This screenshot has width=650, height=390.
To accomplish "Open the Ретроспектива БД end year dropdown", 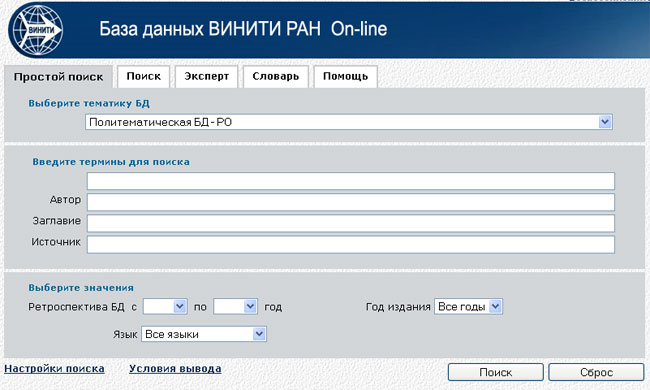I will click(235, 307).
